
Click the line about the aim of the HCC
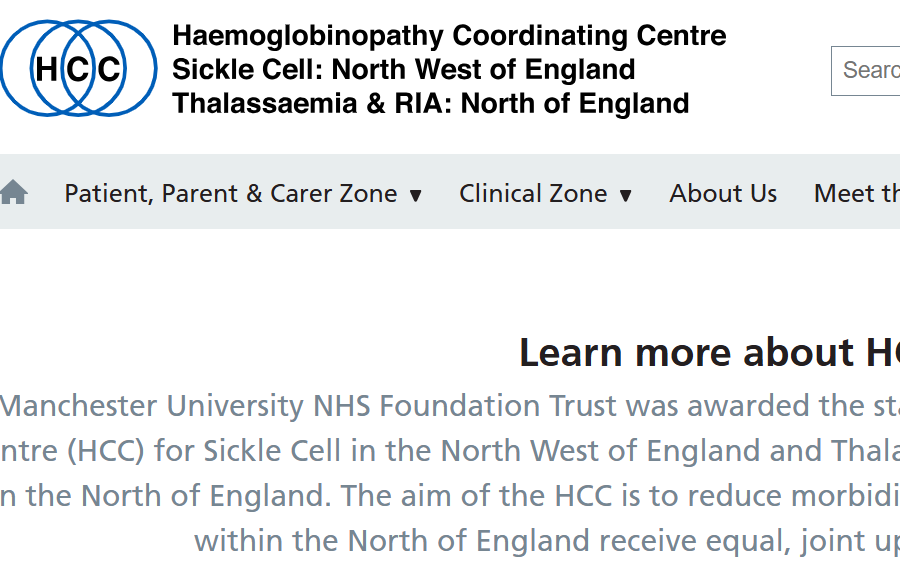(450, 496)
